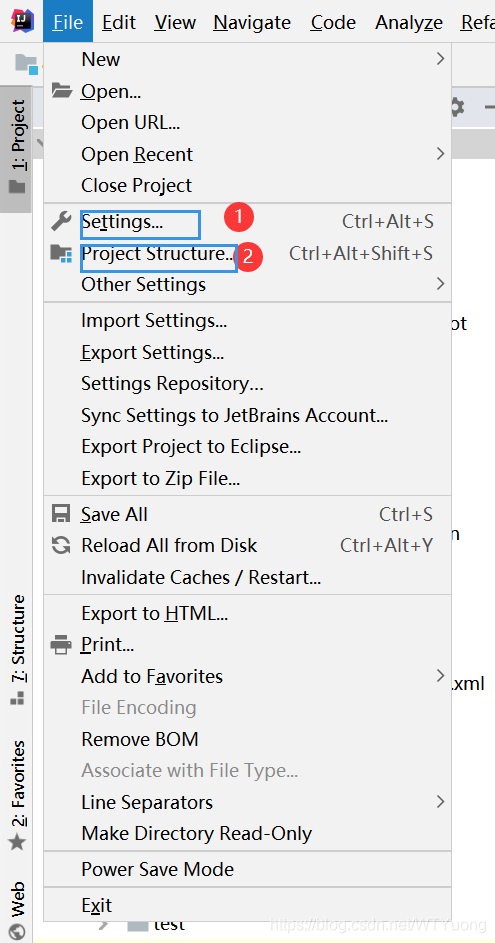Expand the New submenu arrow
The width and height of the screenshot is (495, 943).
click(x=440, y=59)
